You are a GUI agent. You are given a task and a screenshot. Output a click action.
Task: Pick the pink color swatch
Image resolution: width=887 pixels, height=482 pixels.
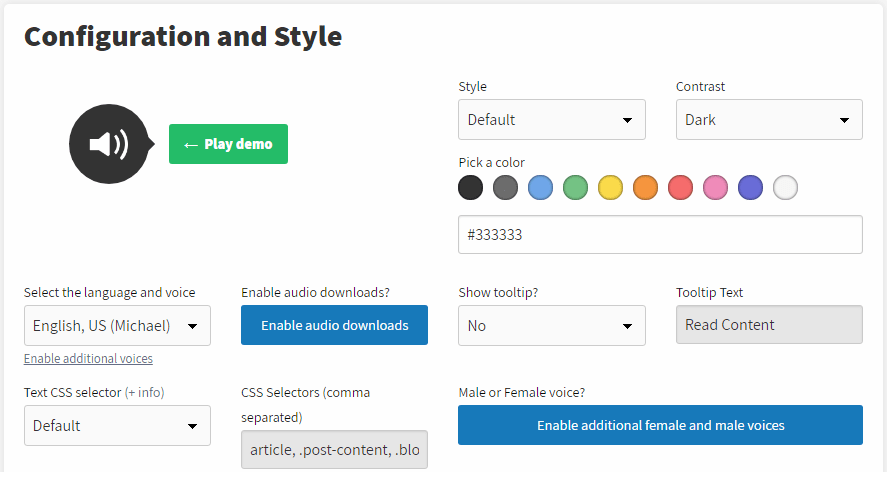click(x=716, y=188)
